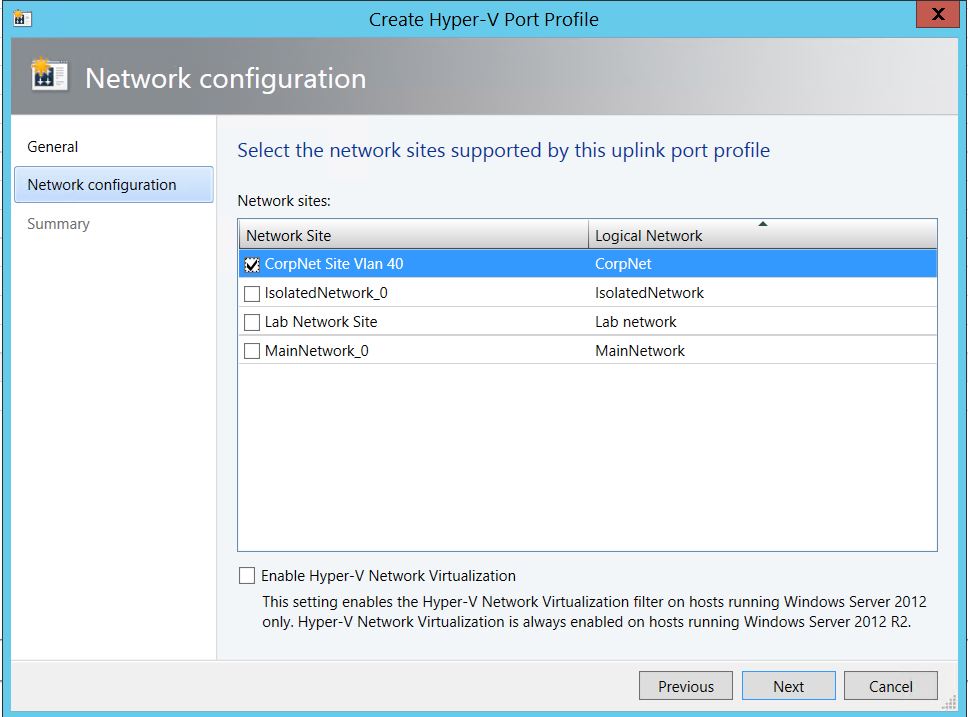Click the Network configuration header wizard icon
The width and height of the screenshot is (968, 717).
[49, 78]
